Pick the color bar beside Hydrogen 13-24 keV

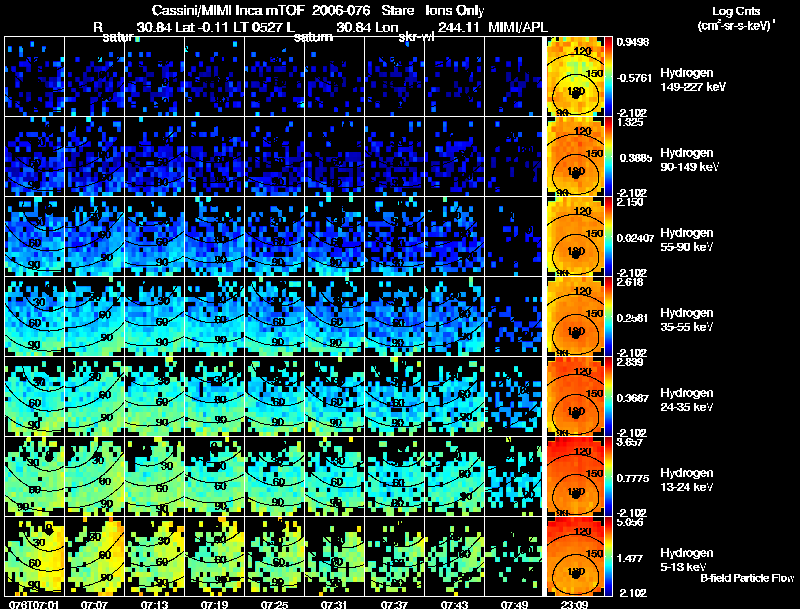(x=608, y=476)
